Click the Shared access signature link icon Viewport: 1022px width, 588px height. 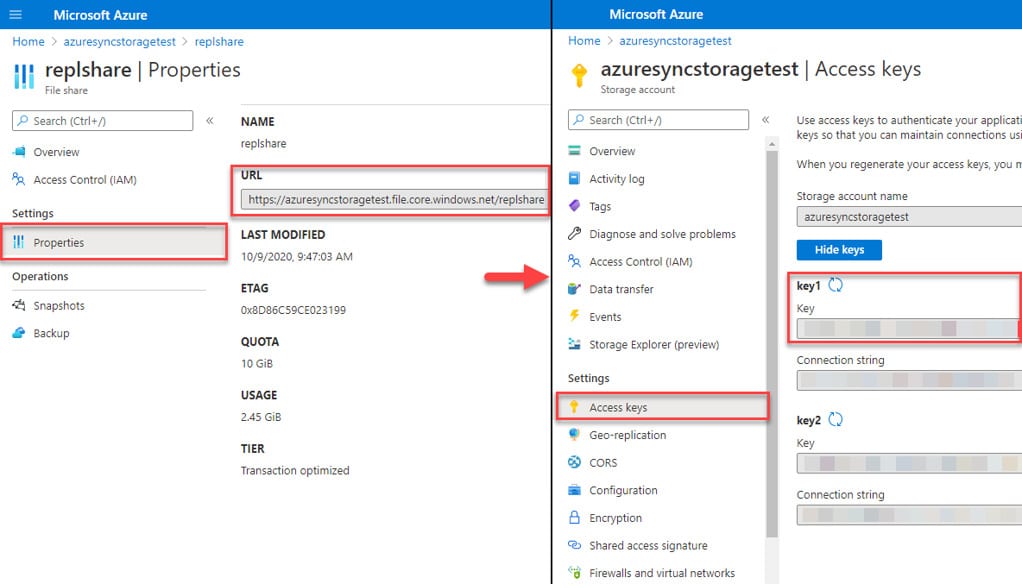point(574,545)
